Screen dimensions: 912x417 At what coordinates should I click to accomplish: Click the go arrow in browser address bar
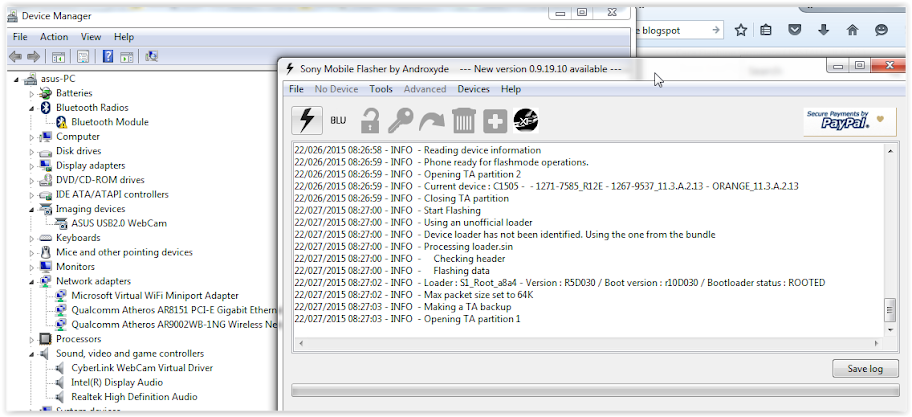tap(716, 30)
